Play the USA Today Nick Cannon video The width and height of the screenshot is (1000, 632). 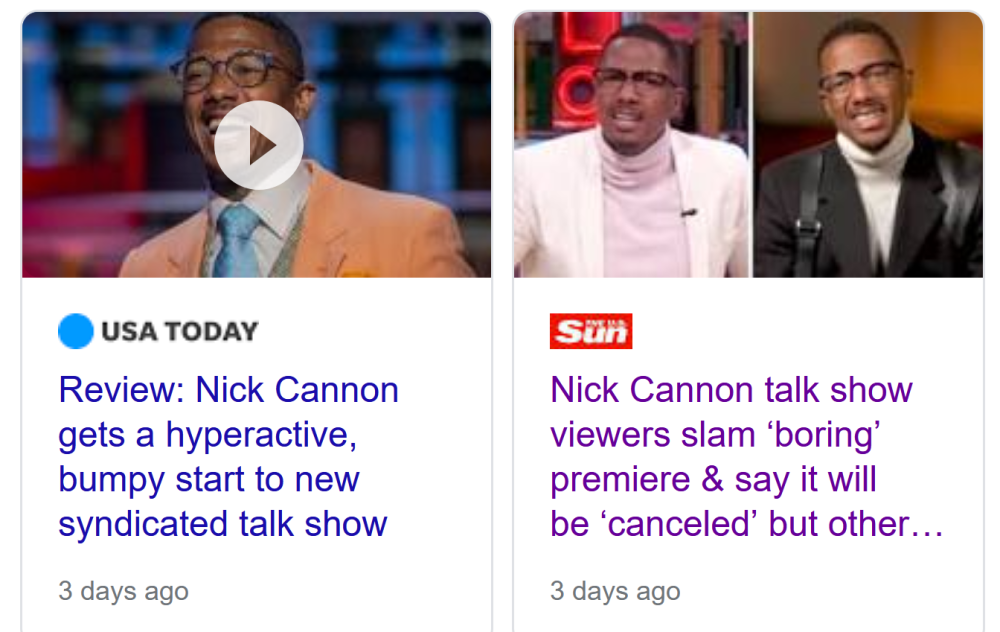click(258, 145)
